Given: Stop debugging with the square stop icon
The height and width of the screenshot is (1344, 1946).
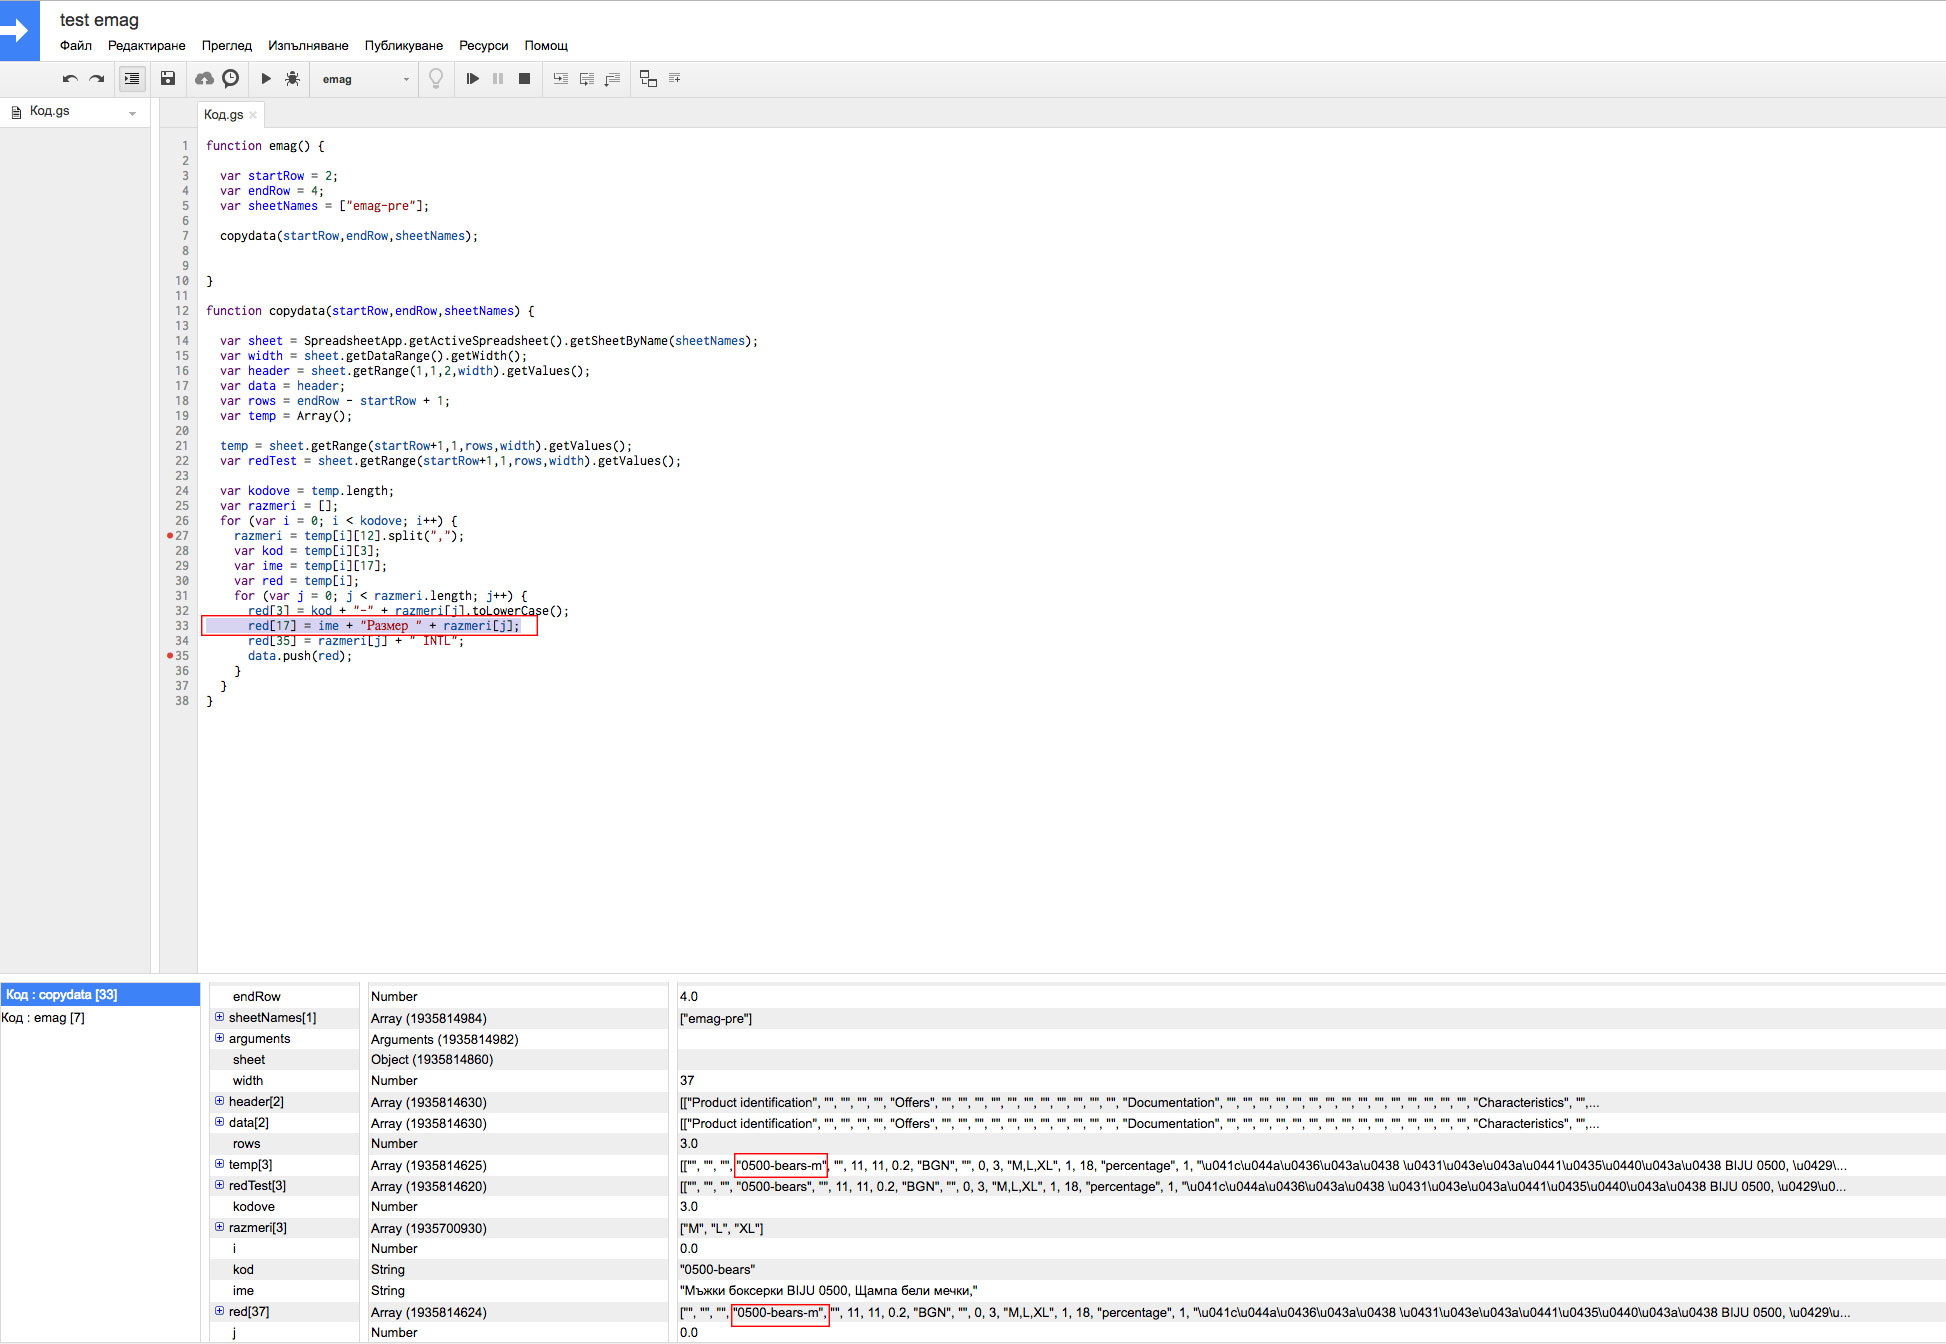Looking at the screenshot, I should 524,79.
